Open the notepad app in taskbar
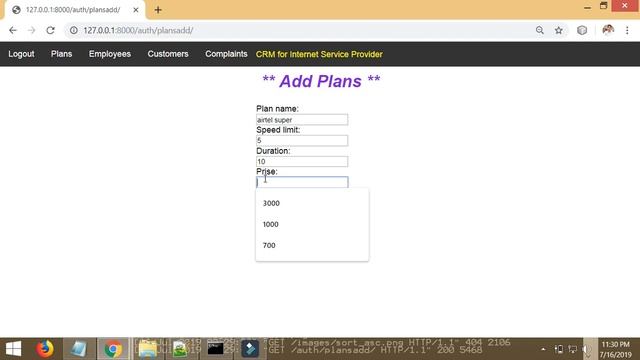Image resolution: width=640 pixels, height=360 pixels. tap(78, 349)
